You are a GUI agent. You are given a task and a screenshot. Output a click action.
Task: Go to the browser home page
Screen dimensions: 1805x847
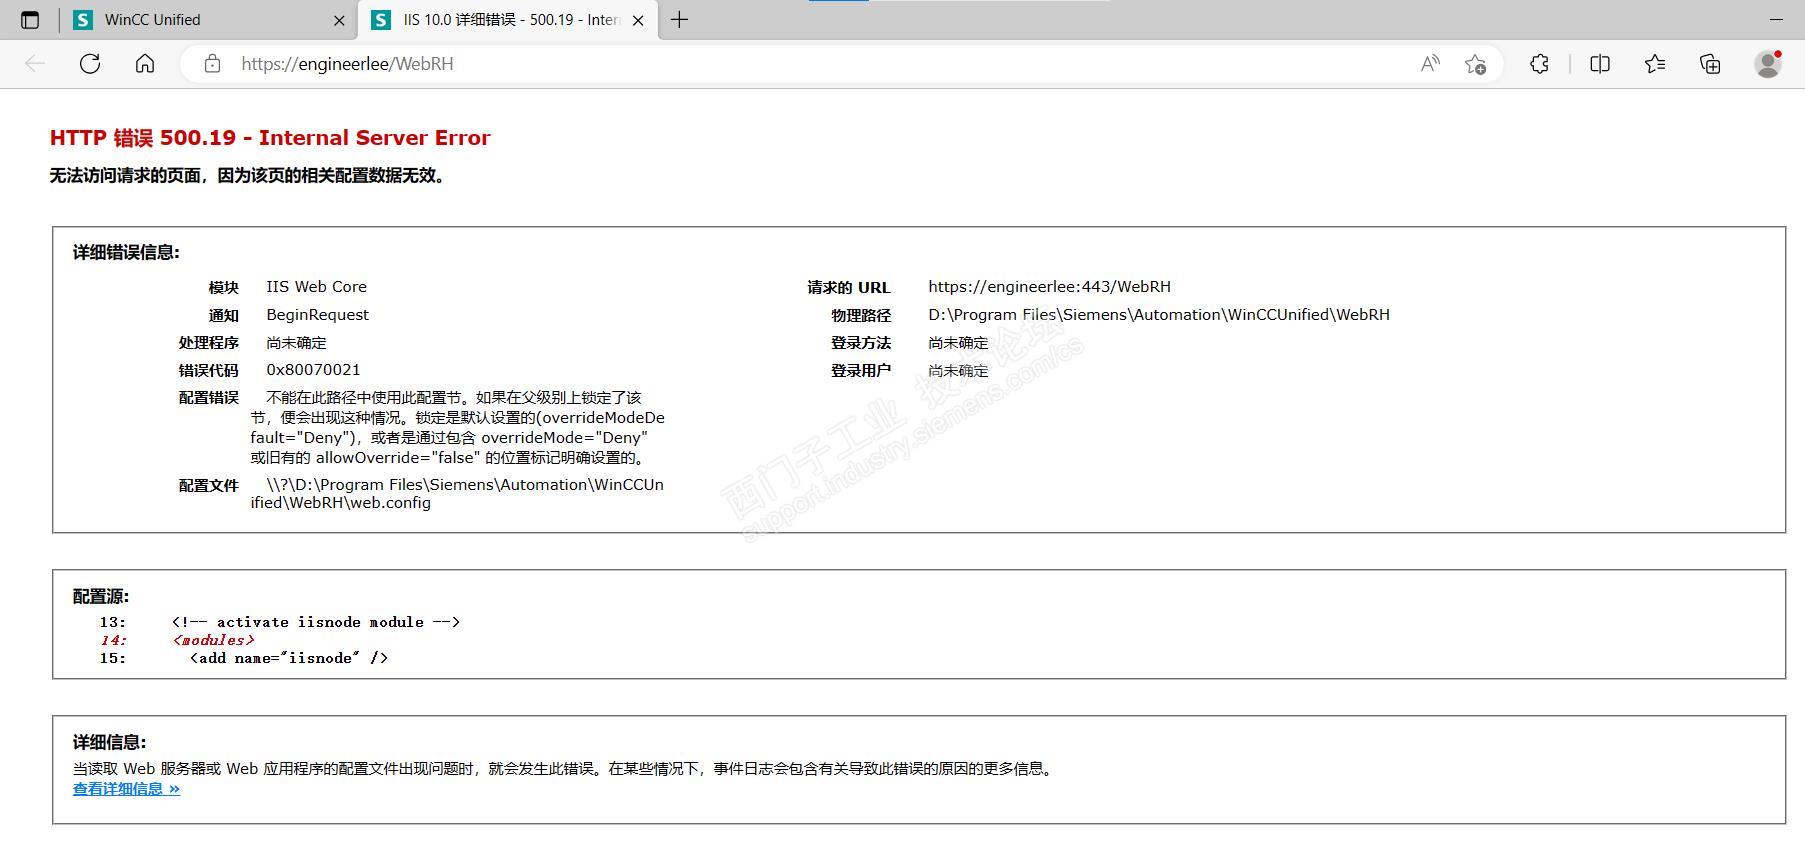pos(145,64)
